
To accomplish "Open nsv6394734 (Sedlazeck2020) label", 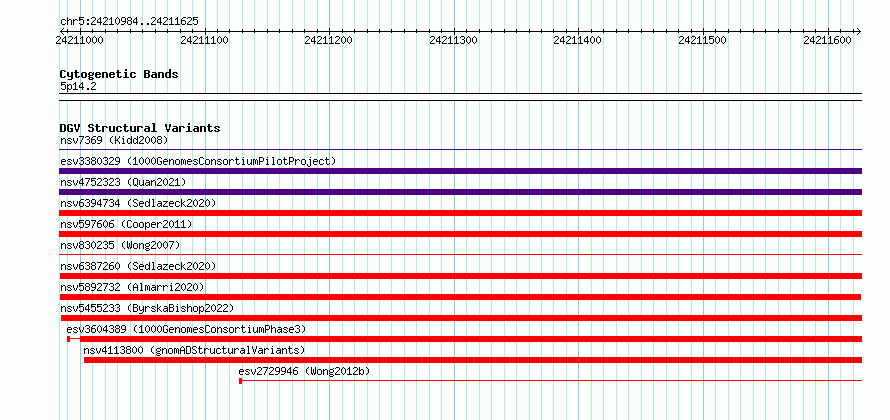I will [138, 203].
